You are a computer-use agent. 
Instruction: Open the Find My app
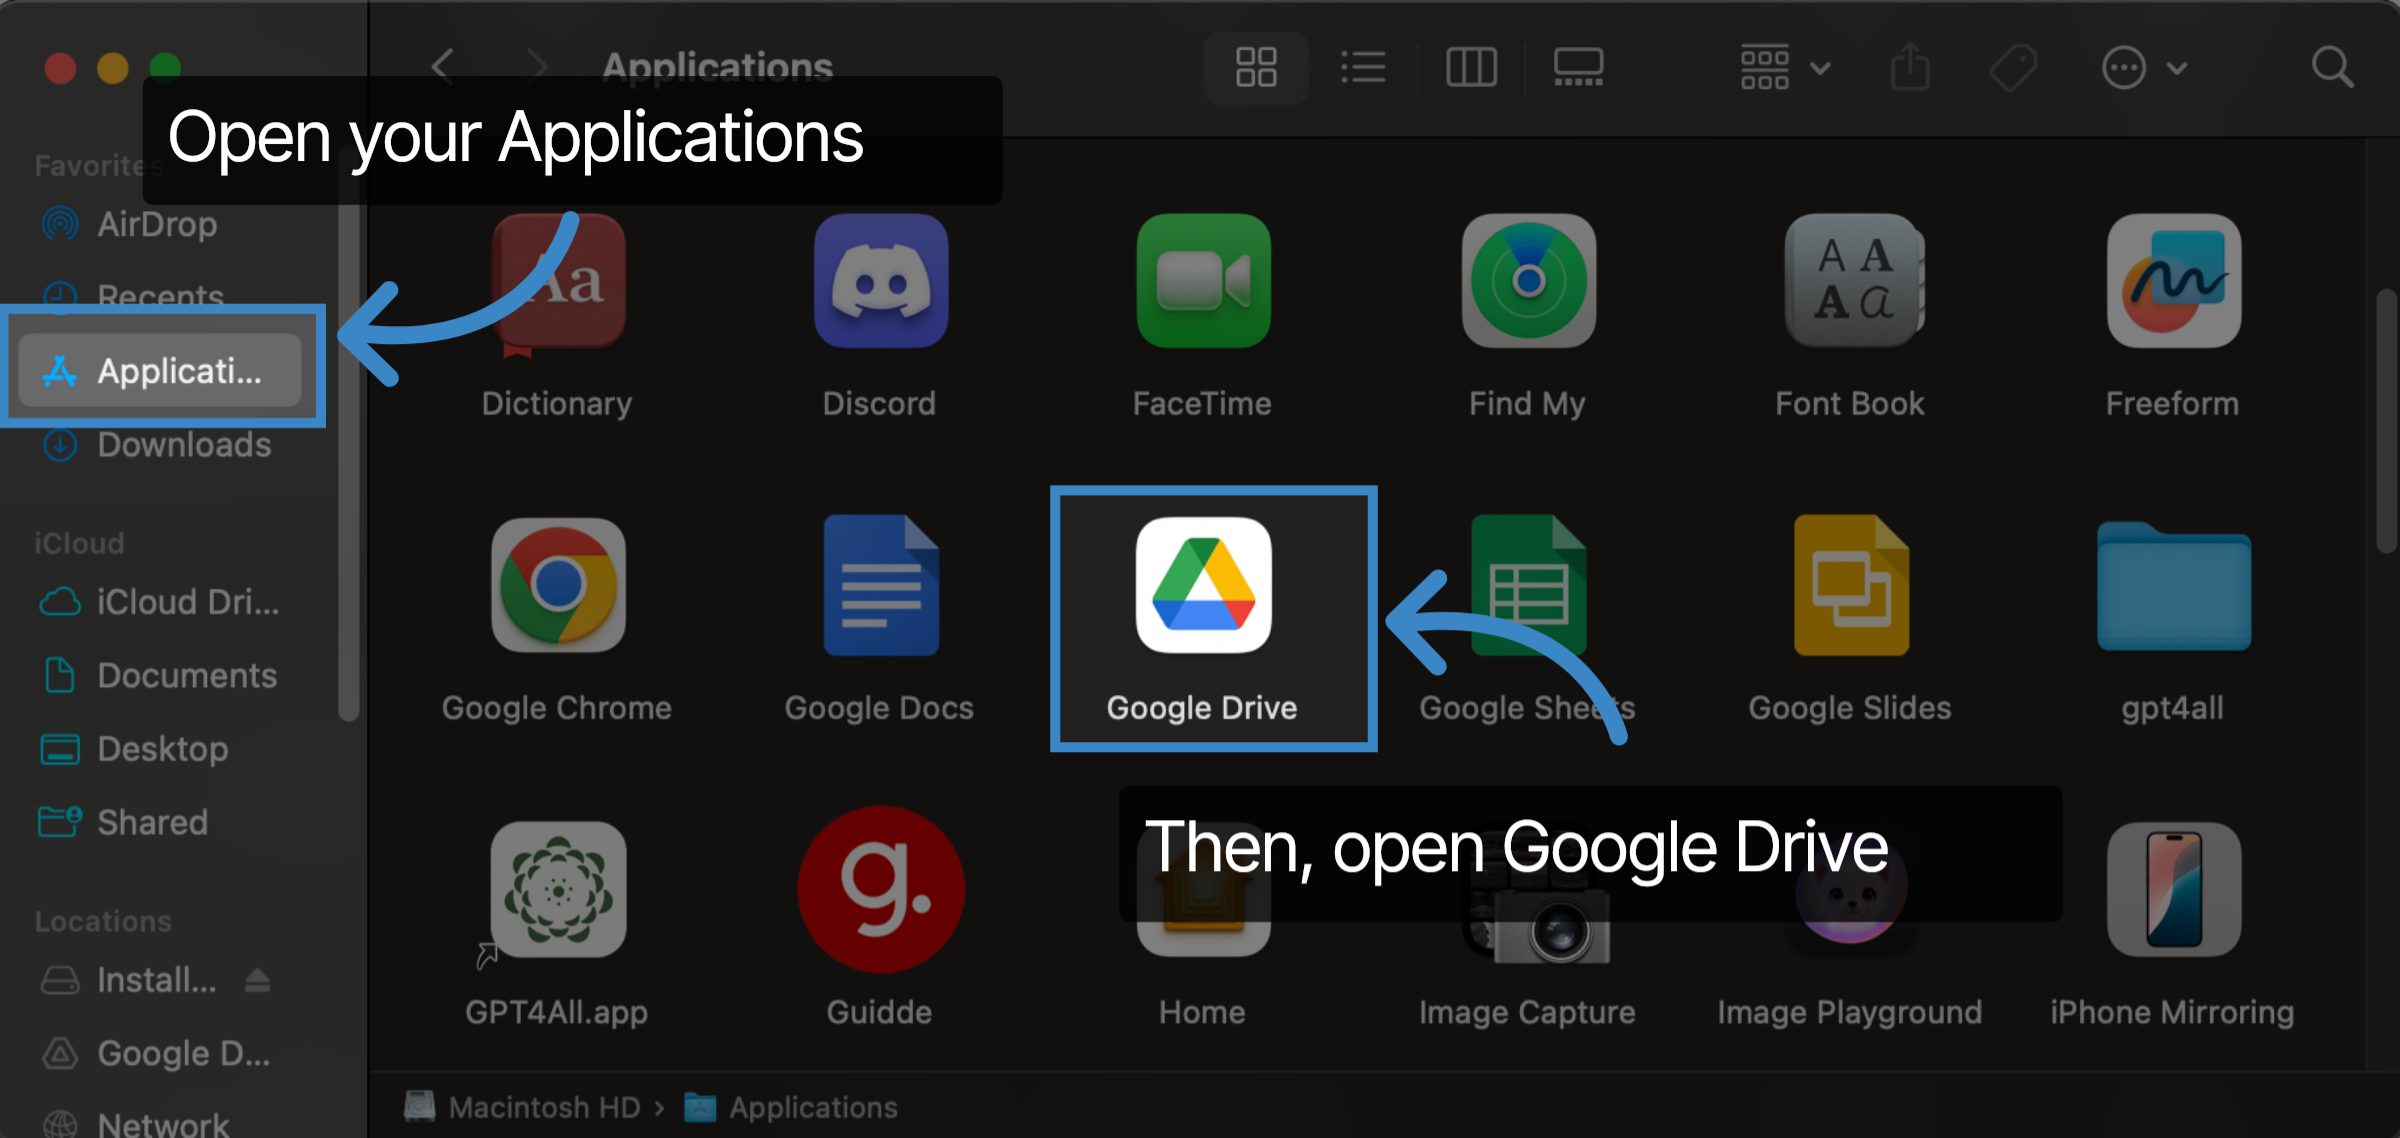click(x=1528, y=281)
